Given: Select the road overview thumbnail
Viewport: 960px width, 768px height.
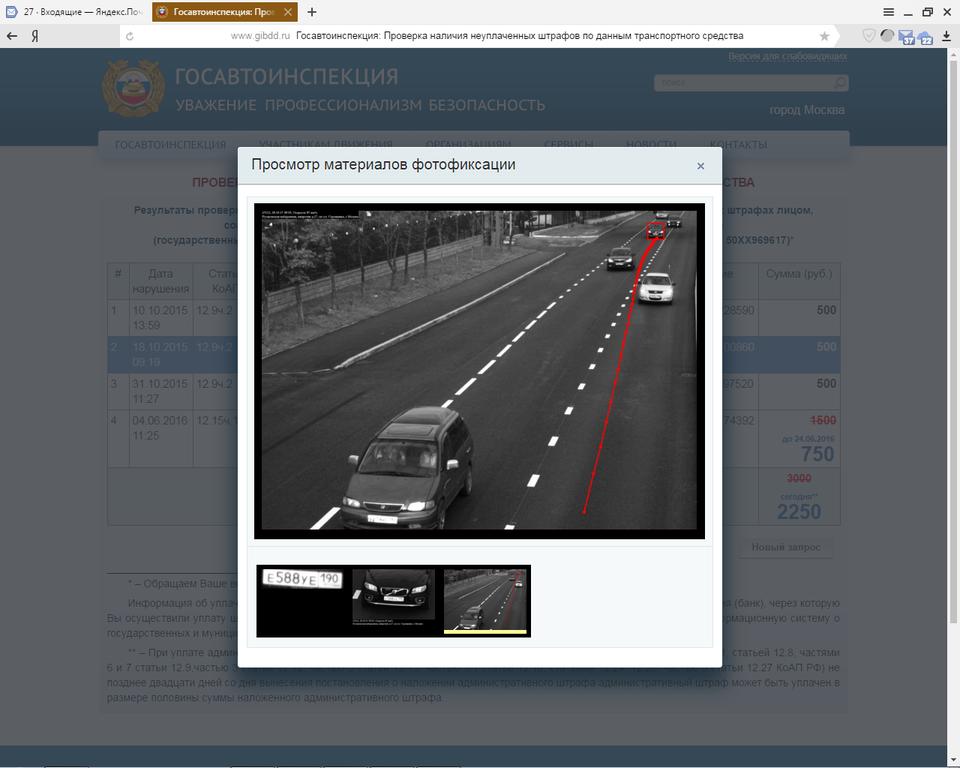Looking at the screenshot, I should [486, 600].
